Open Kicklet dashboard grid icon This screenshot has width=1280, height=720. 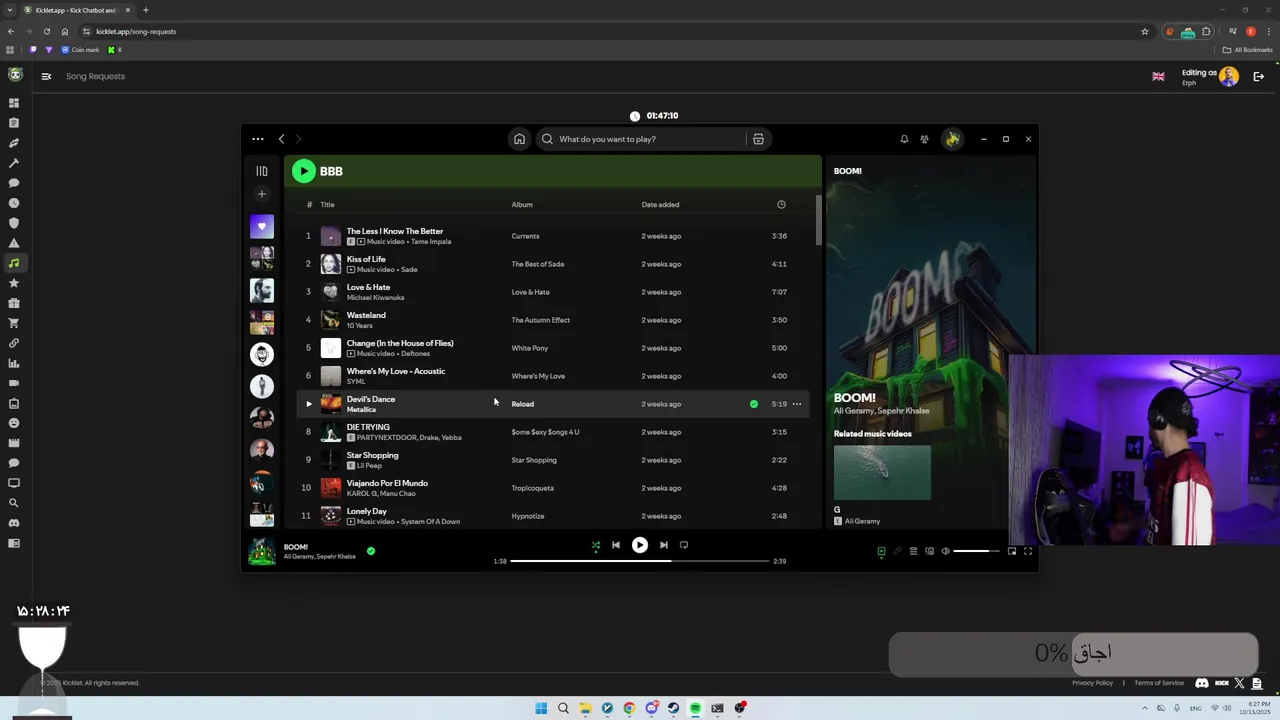coord(14,103)
